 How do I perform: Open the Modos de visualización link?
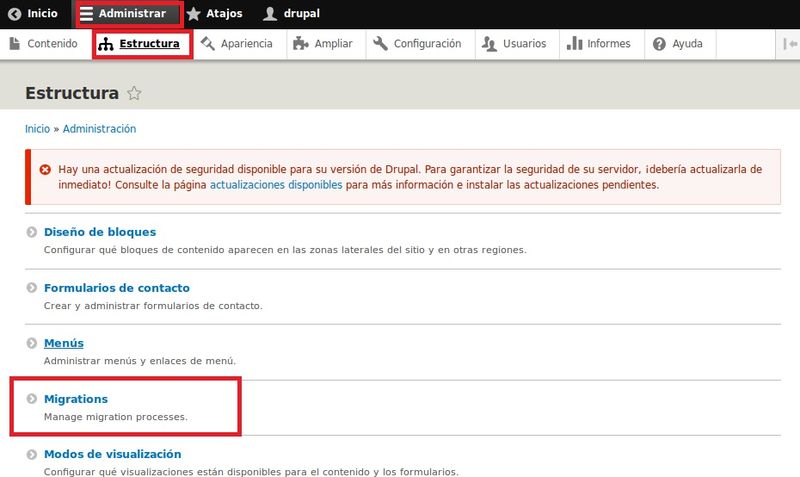pyautogui.click(x=113, y=454)
